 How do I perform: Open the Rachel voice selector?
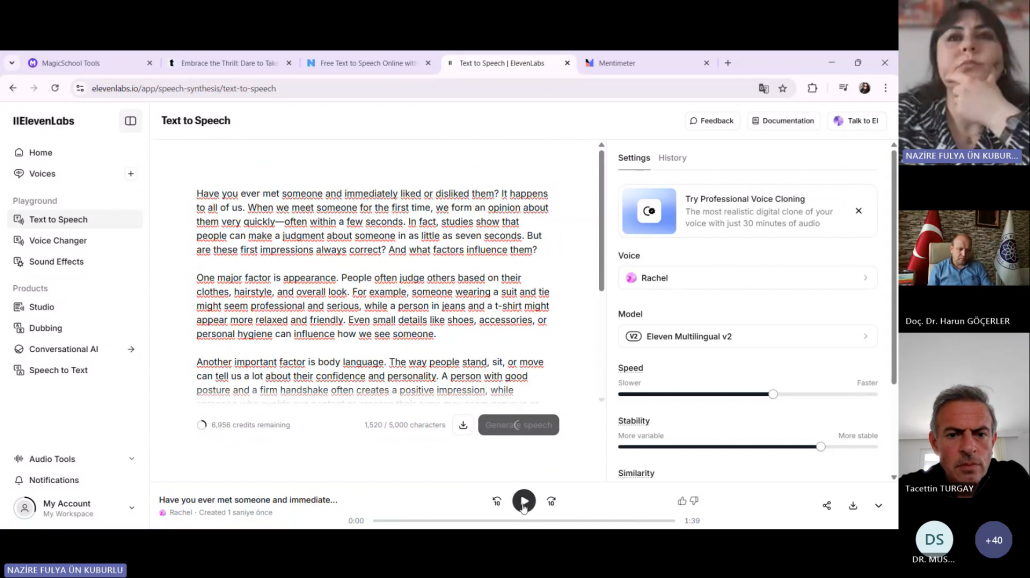pyautogui.click(x=747, y=278)
